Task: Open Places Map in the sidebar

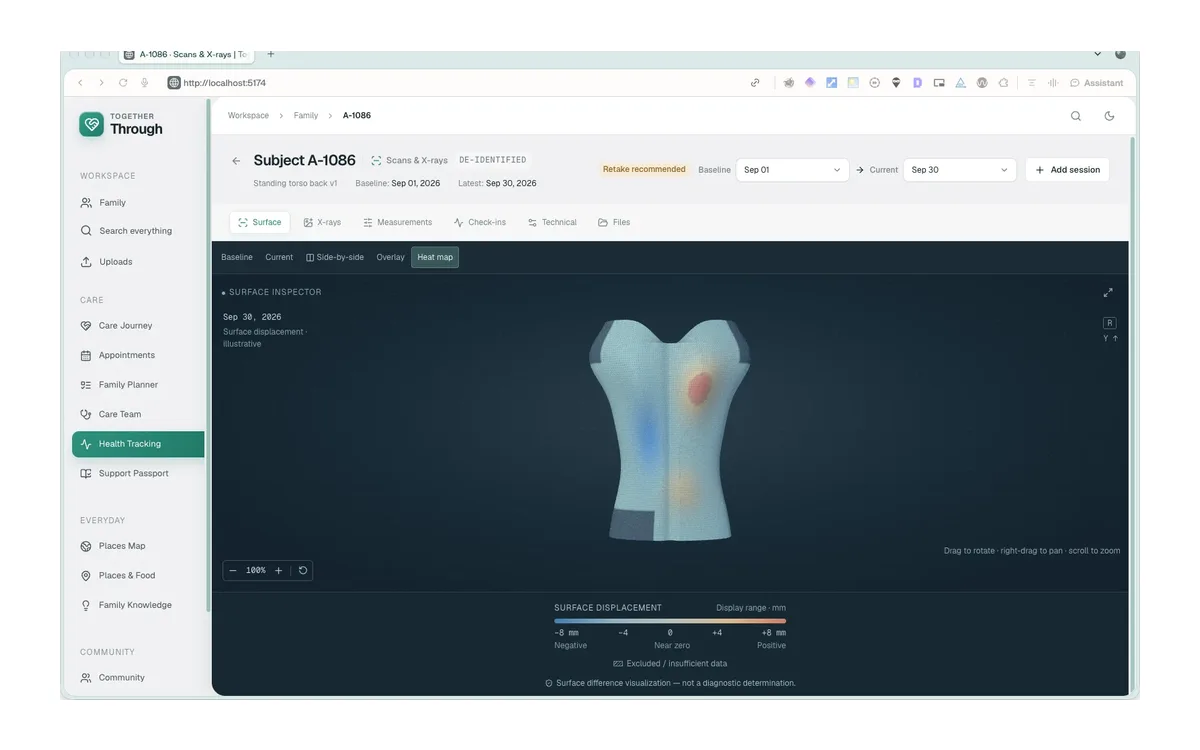Action: (138, 546)
